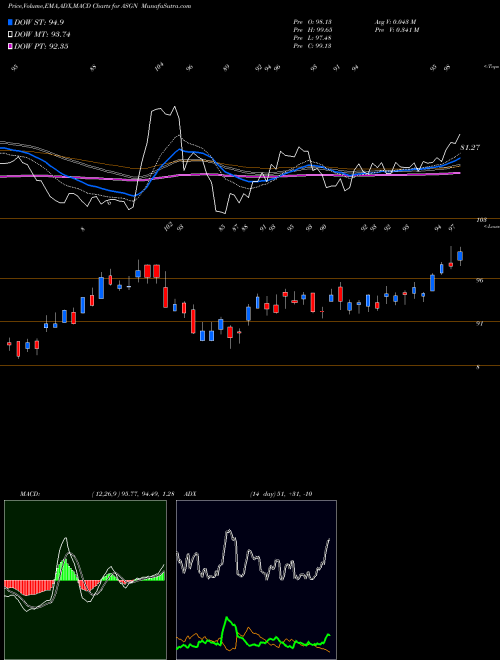Click the white DOW MT legend swatch
This screenshot has height=660, width=500.
pyautogui.click(x=10, y=35)
